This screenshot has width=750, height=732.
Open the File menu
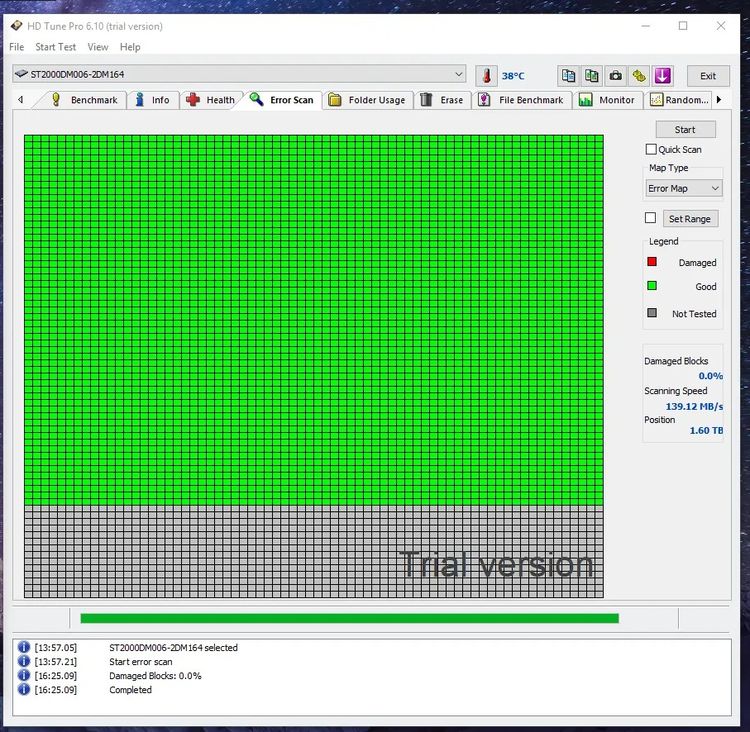click(x=16, y=47)
